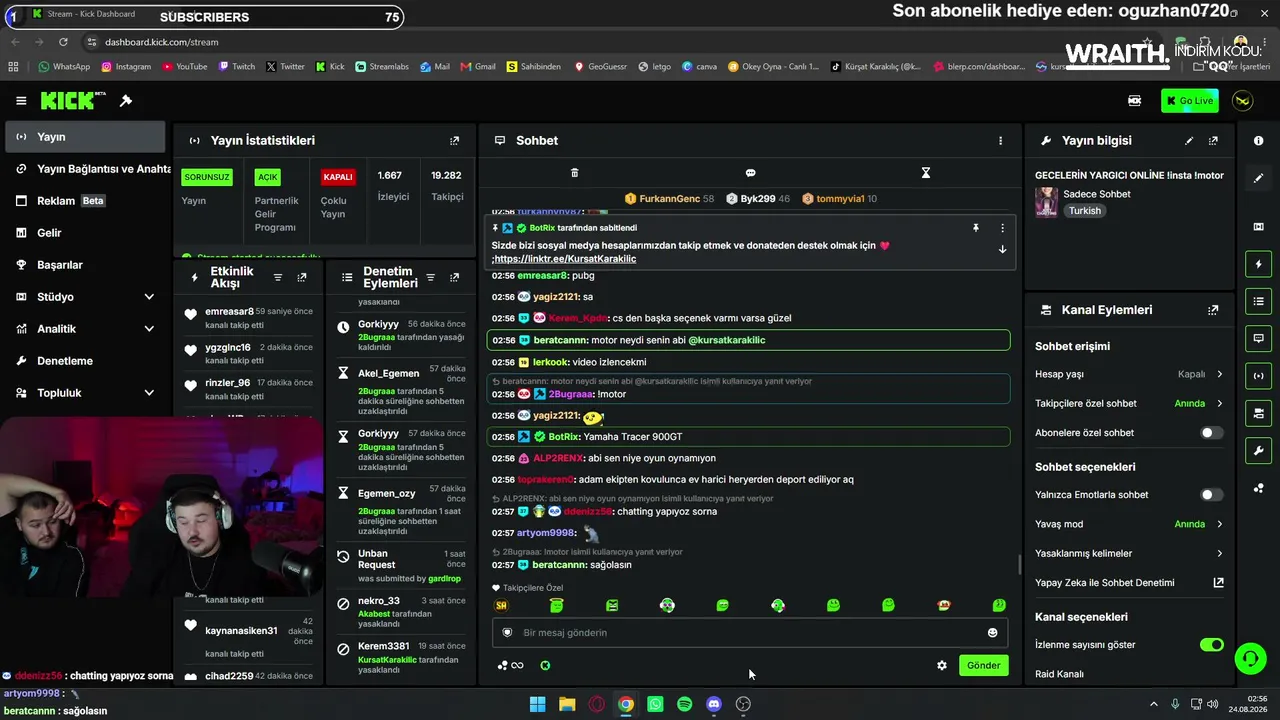Toggle Yalnızca Emotlarla sohbet switch
This screenshot has height=720, width=1280.
pos(1211,495)
